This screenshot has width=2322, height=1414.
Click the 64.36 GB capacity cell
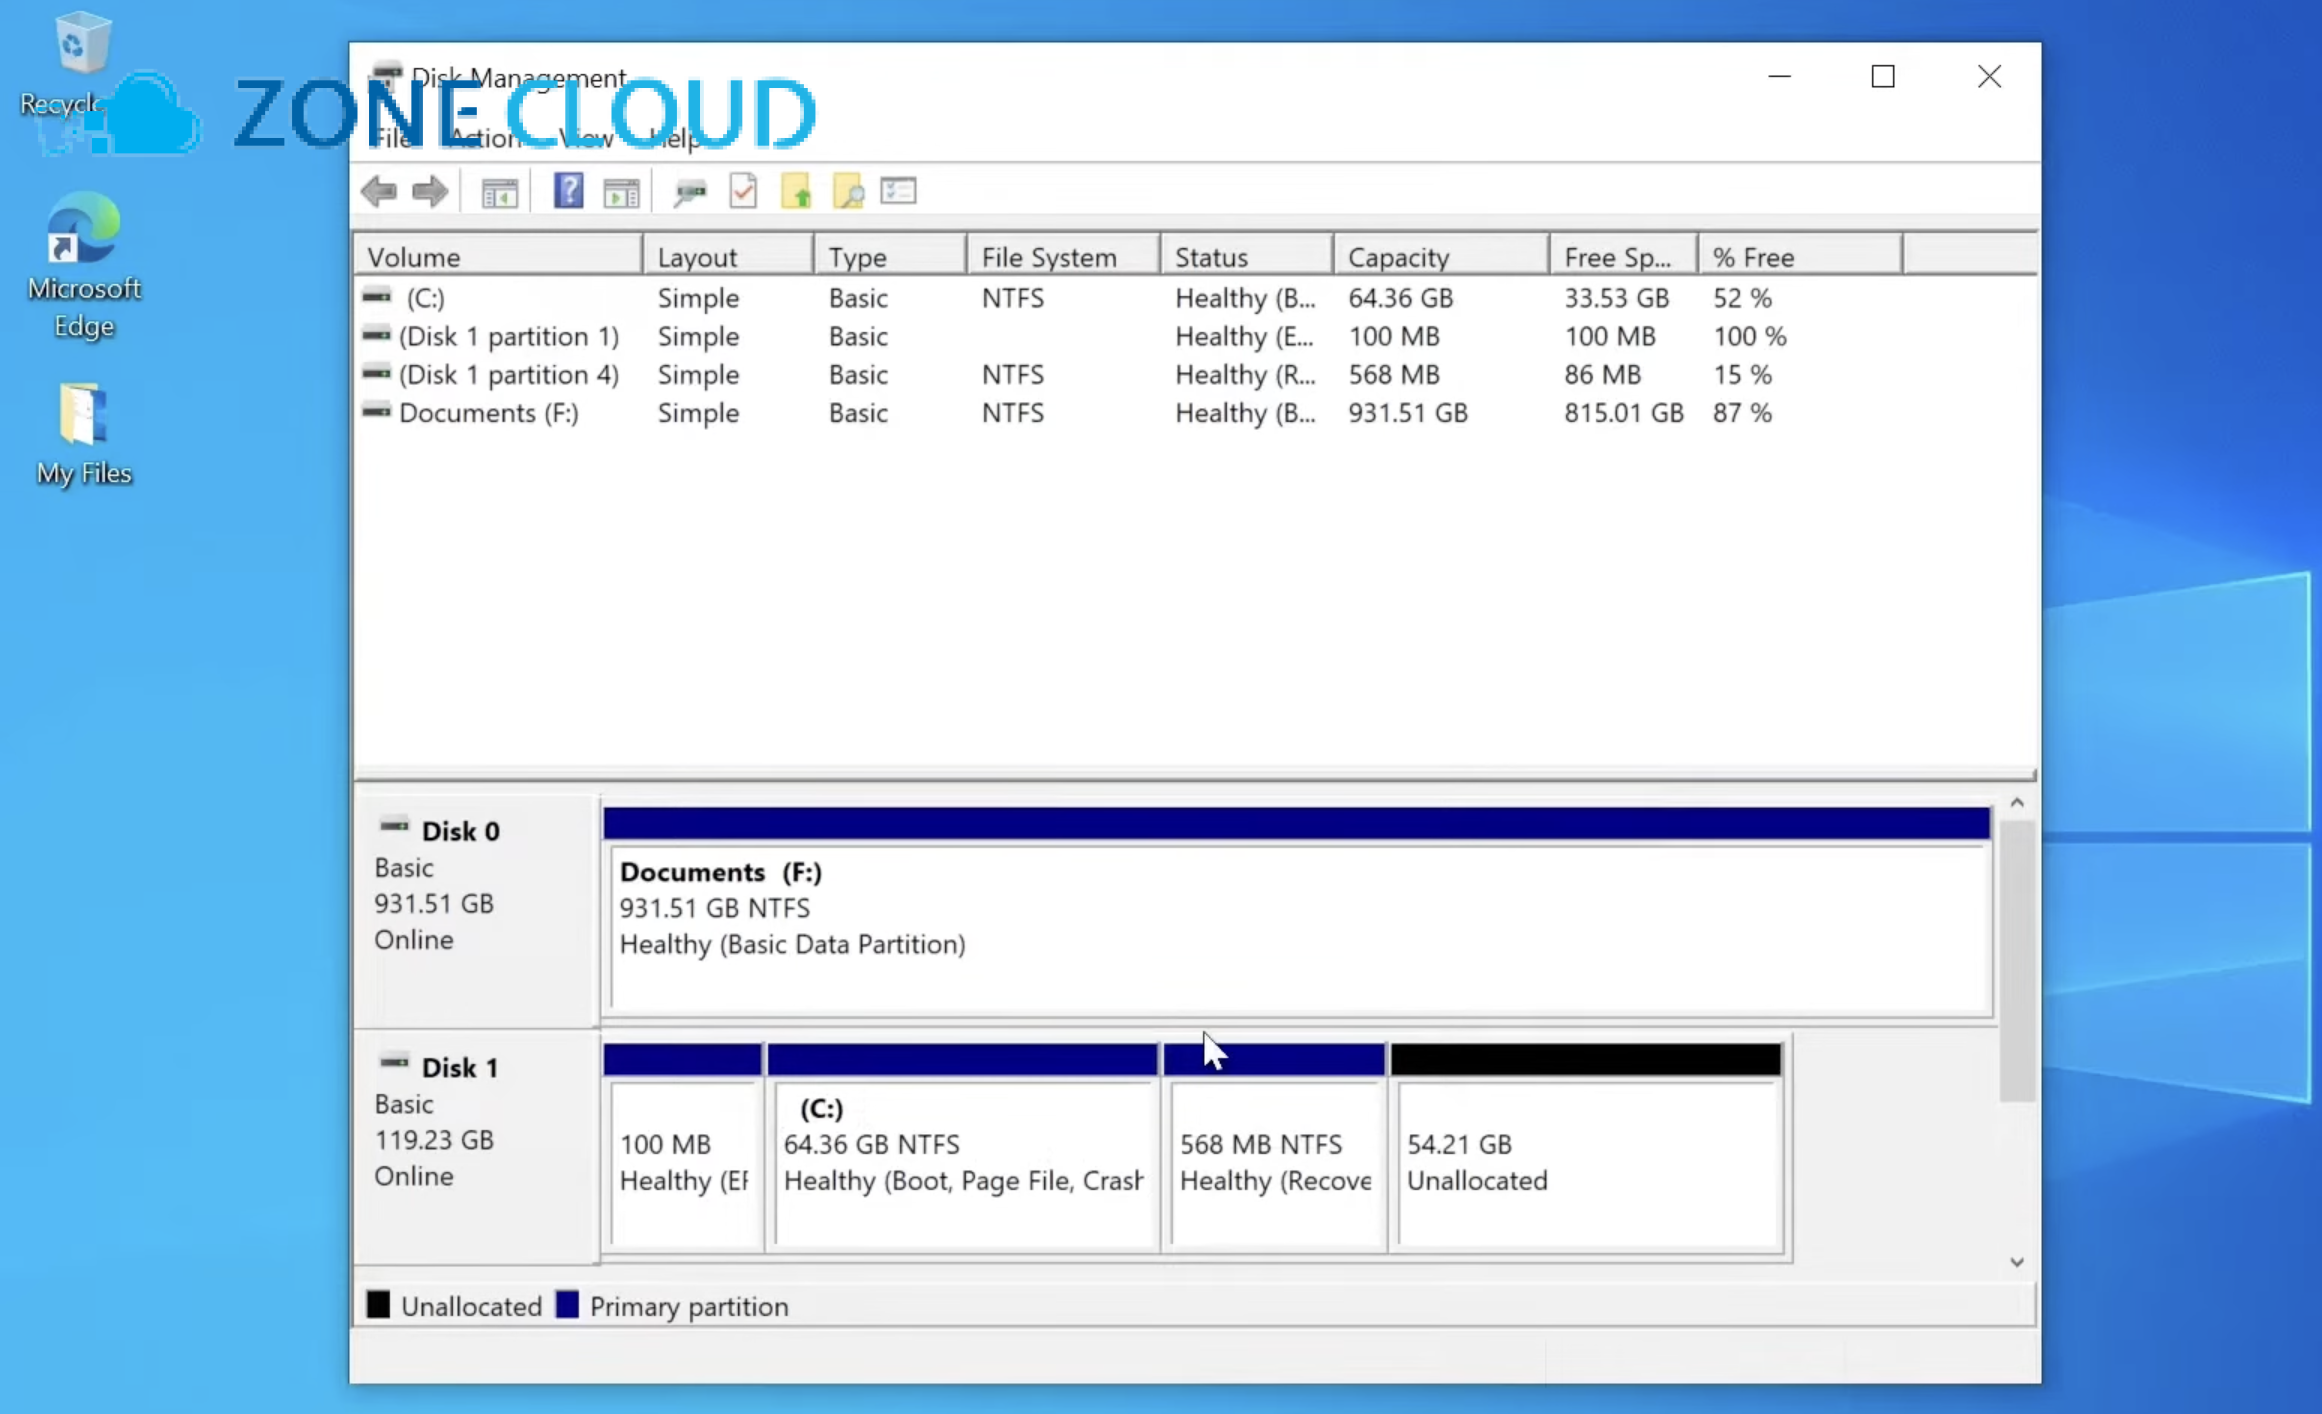click(1400, 298)
